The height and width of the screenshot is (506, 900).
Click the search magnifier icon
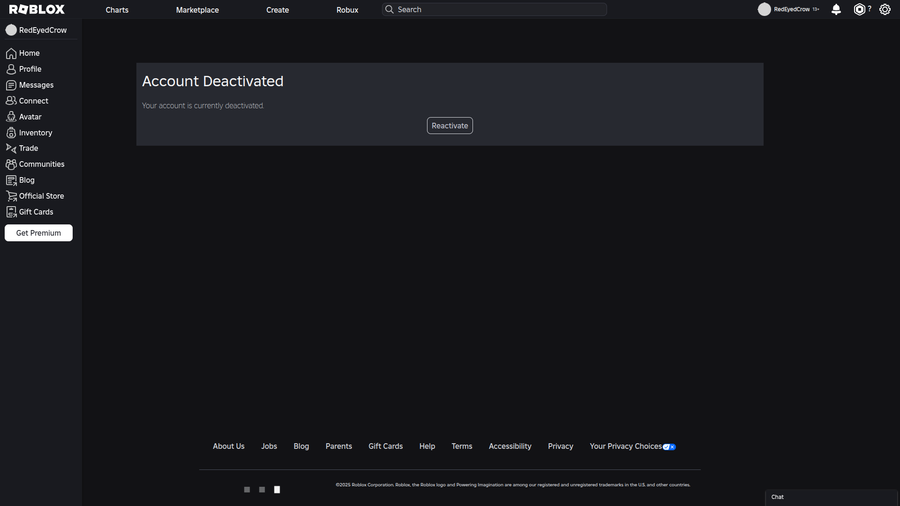(x=389, y=9)
